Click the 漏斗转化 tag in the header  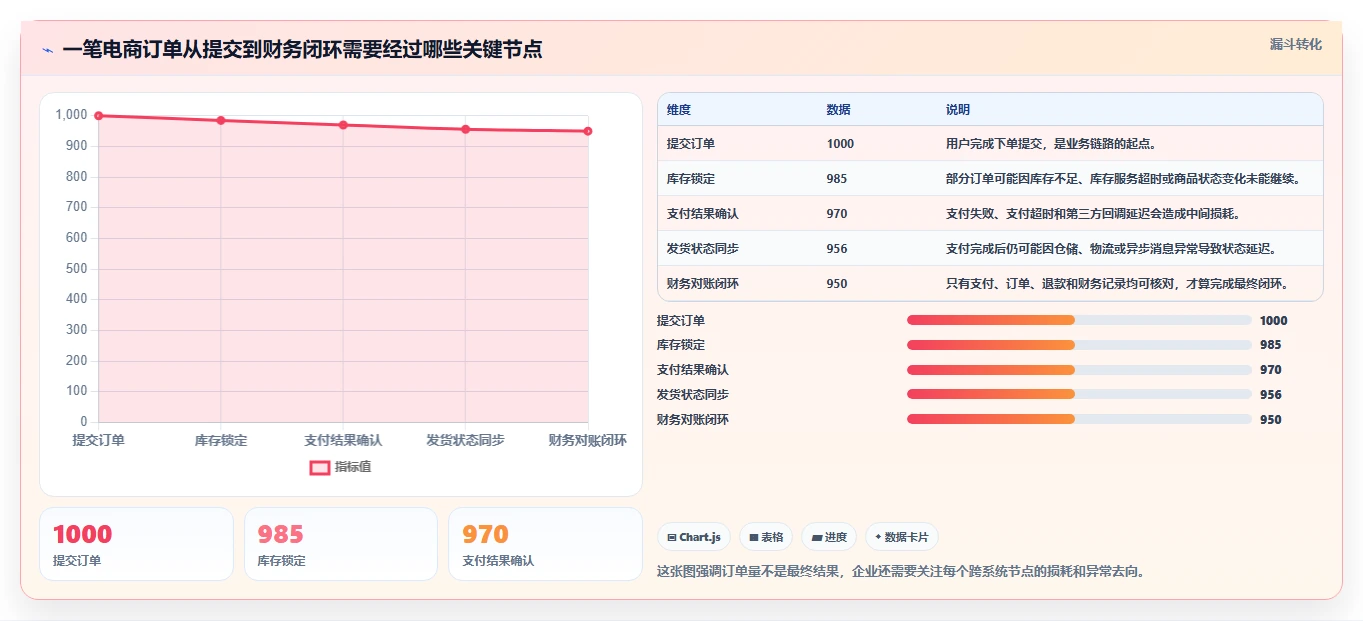pyautogui.click(x=1296, y=44)
